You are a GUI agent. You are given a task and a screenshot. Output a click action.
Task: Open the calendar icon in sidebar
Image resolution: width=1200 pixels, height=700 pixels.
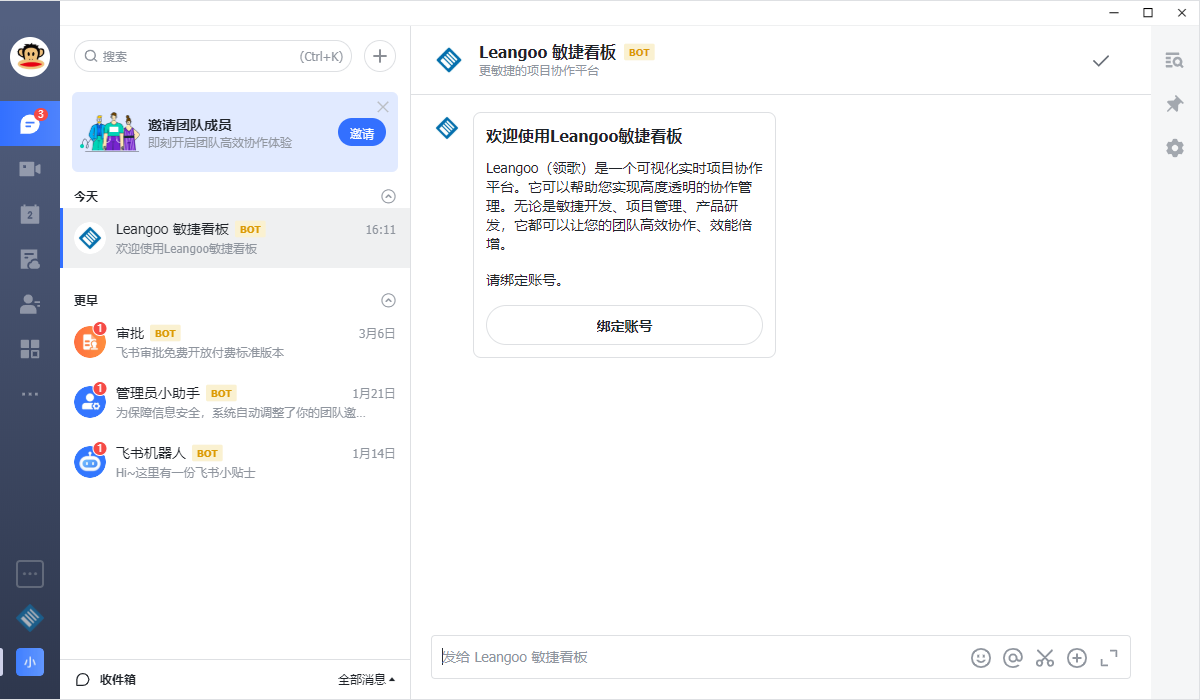point(30,214)
